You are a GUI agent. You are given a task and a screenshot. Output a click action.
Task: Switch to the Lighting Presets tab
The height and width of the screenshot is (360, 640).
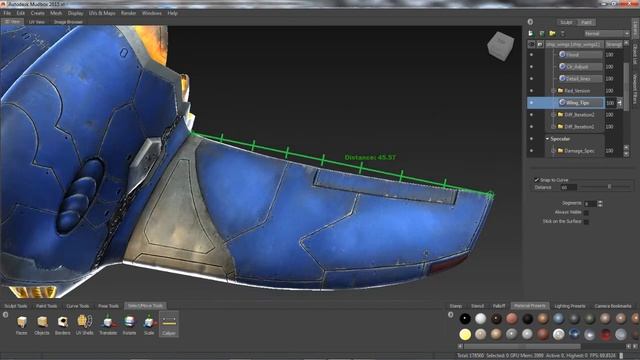[x=570, y=306]
